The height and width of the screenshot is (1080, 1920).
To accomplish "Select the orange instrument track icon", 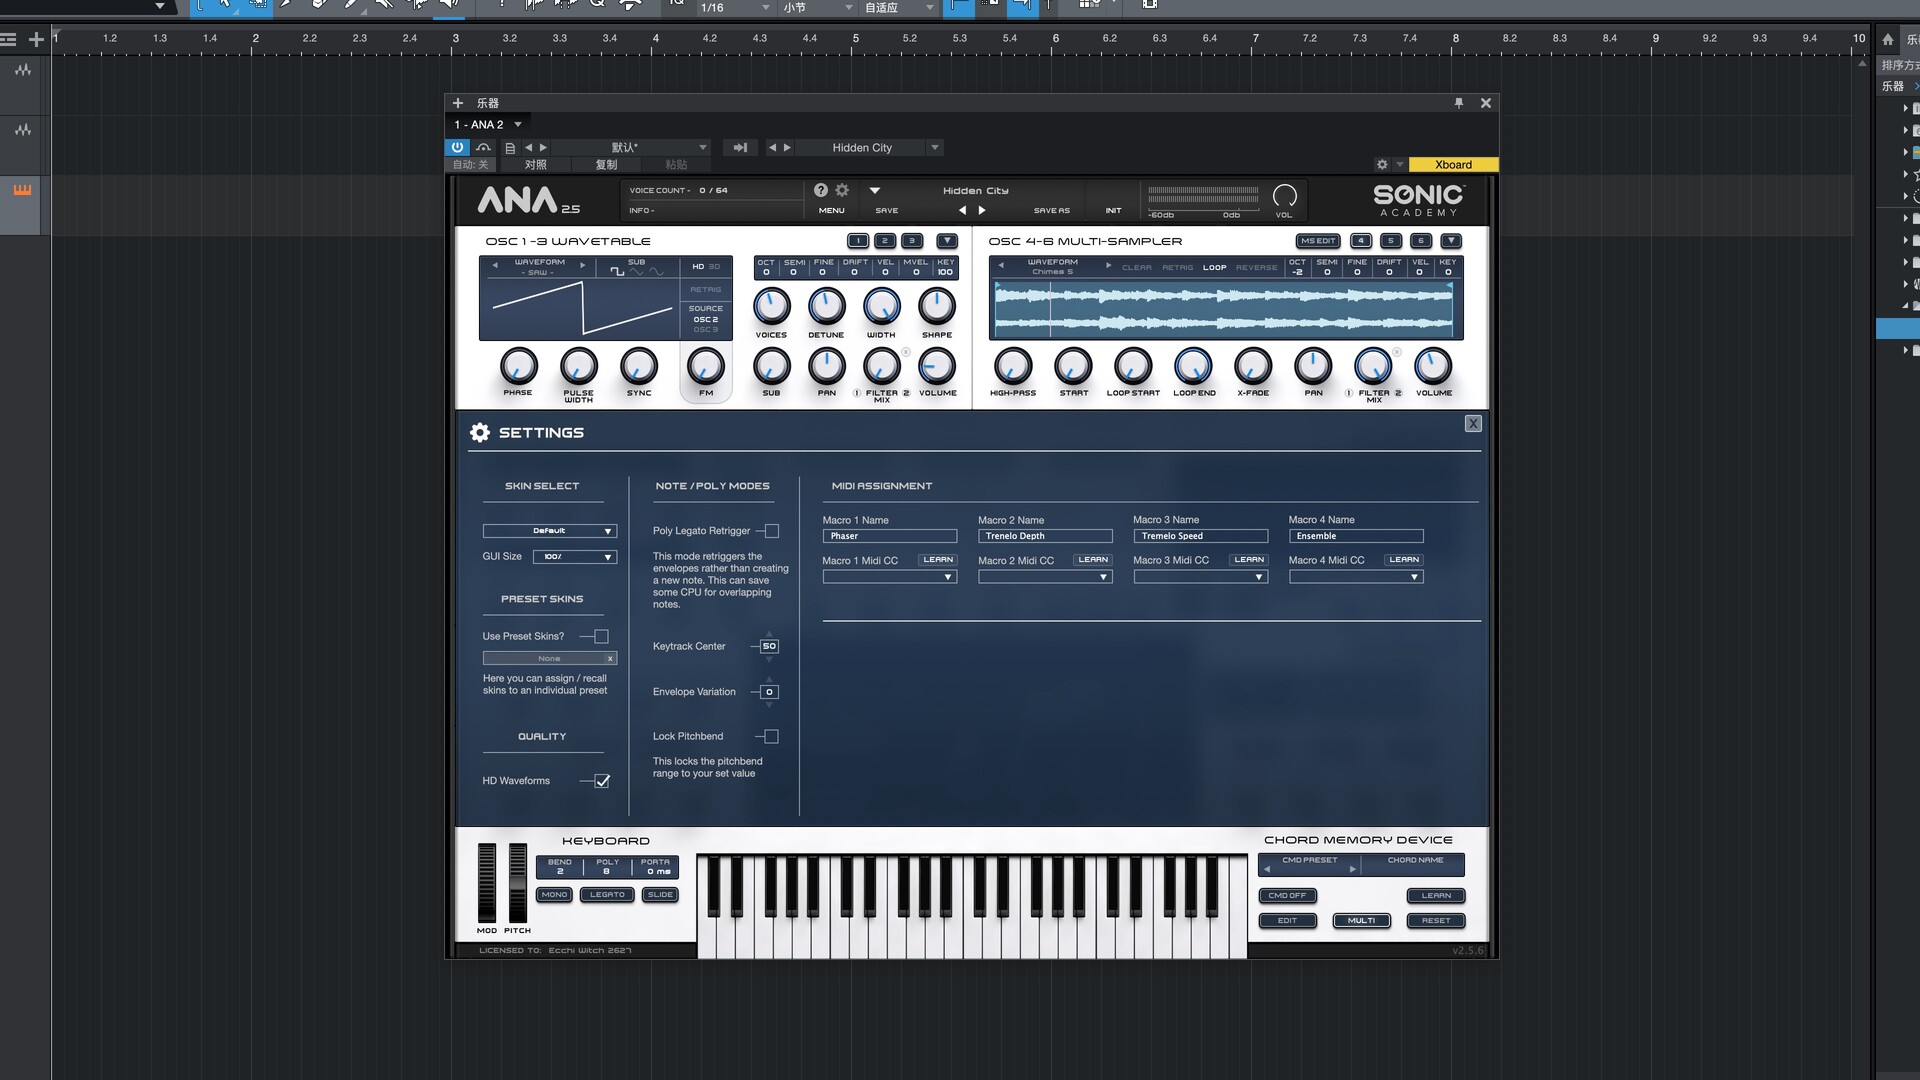I will (22, 190).
